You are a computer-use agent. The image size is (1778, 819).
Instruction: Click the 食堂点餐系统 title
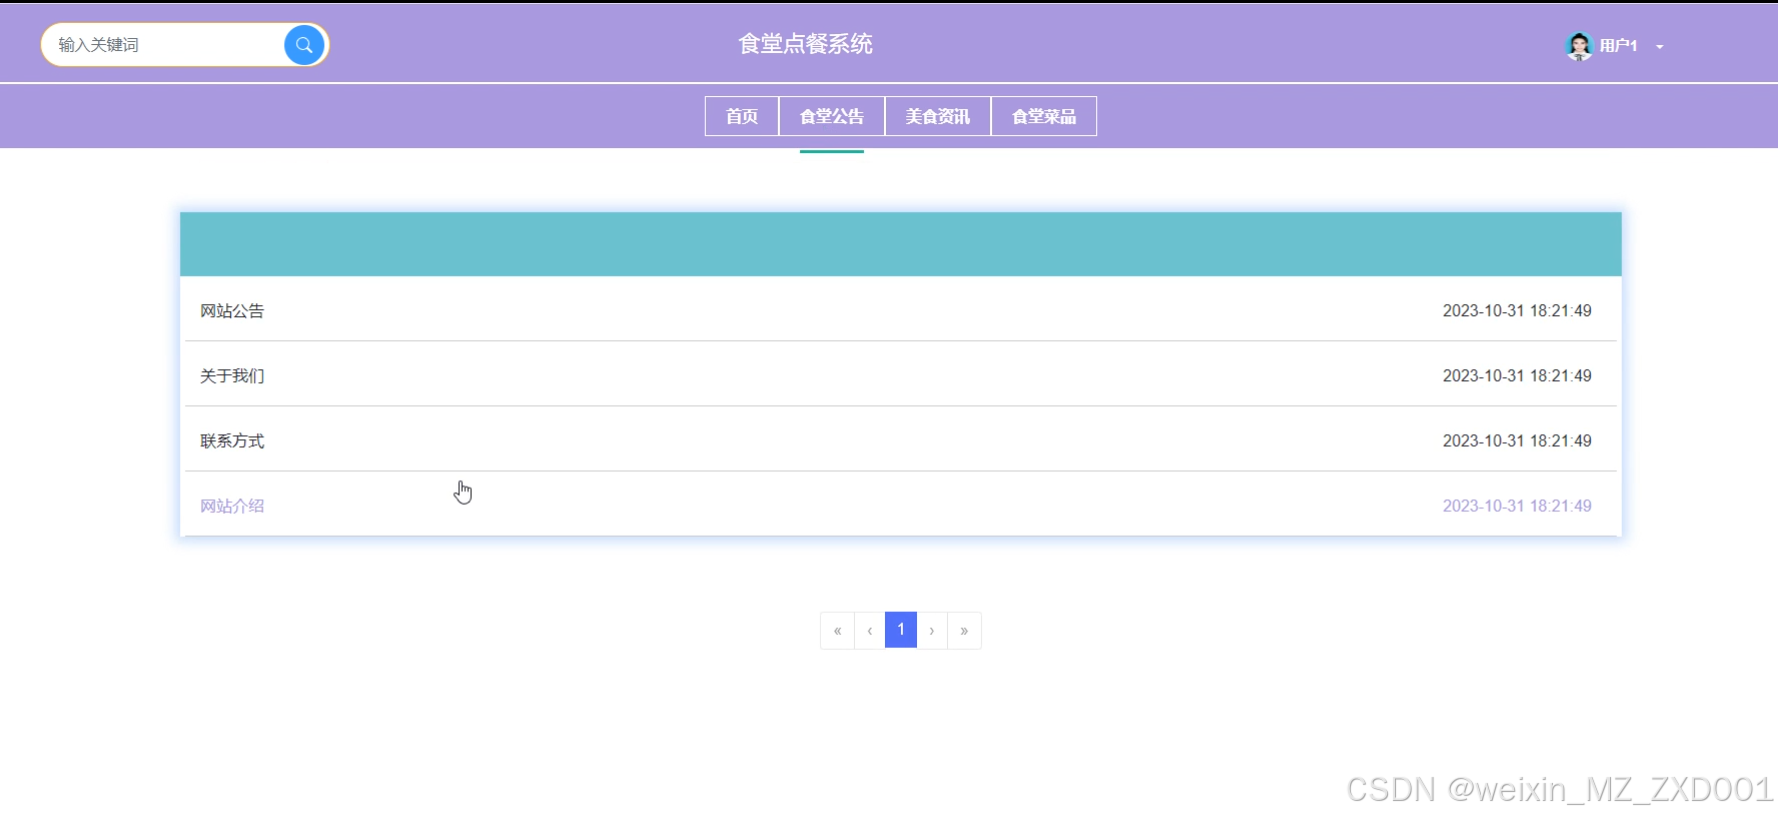pyautogui.click(x=805, y=44)
